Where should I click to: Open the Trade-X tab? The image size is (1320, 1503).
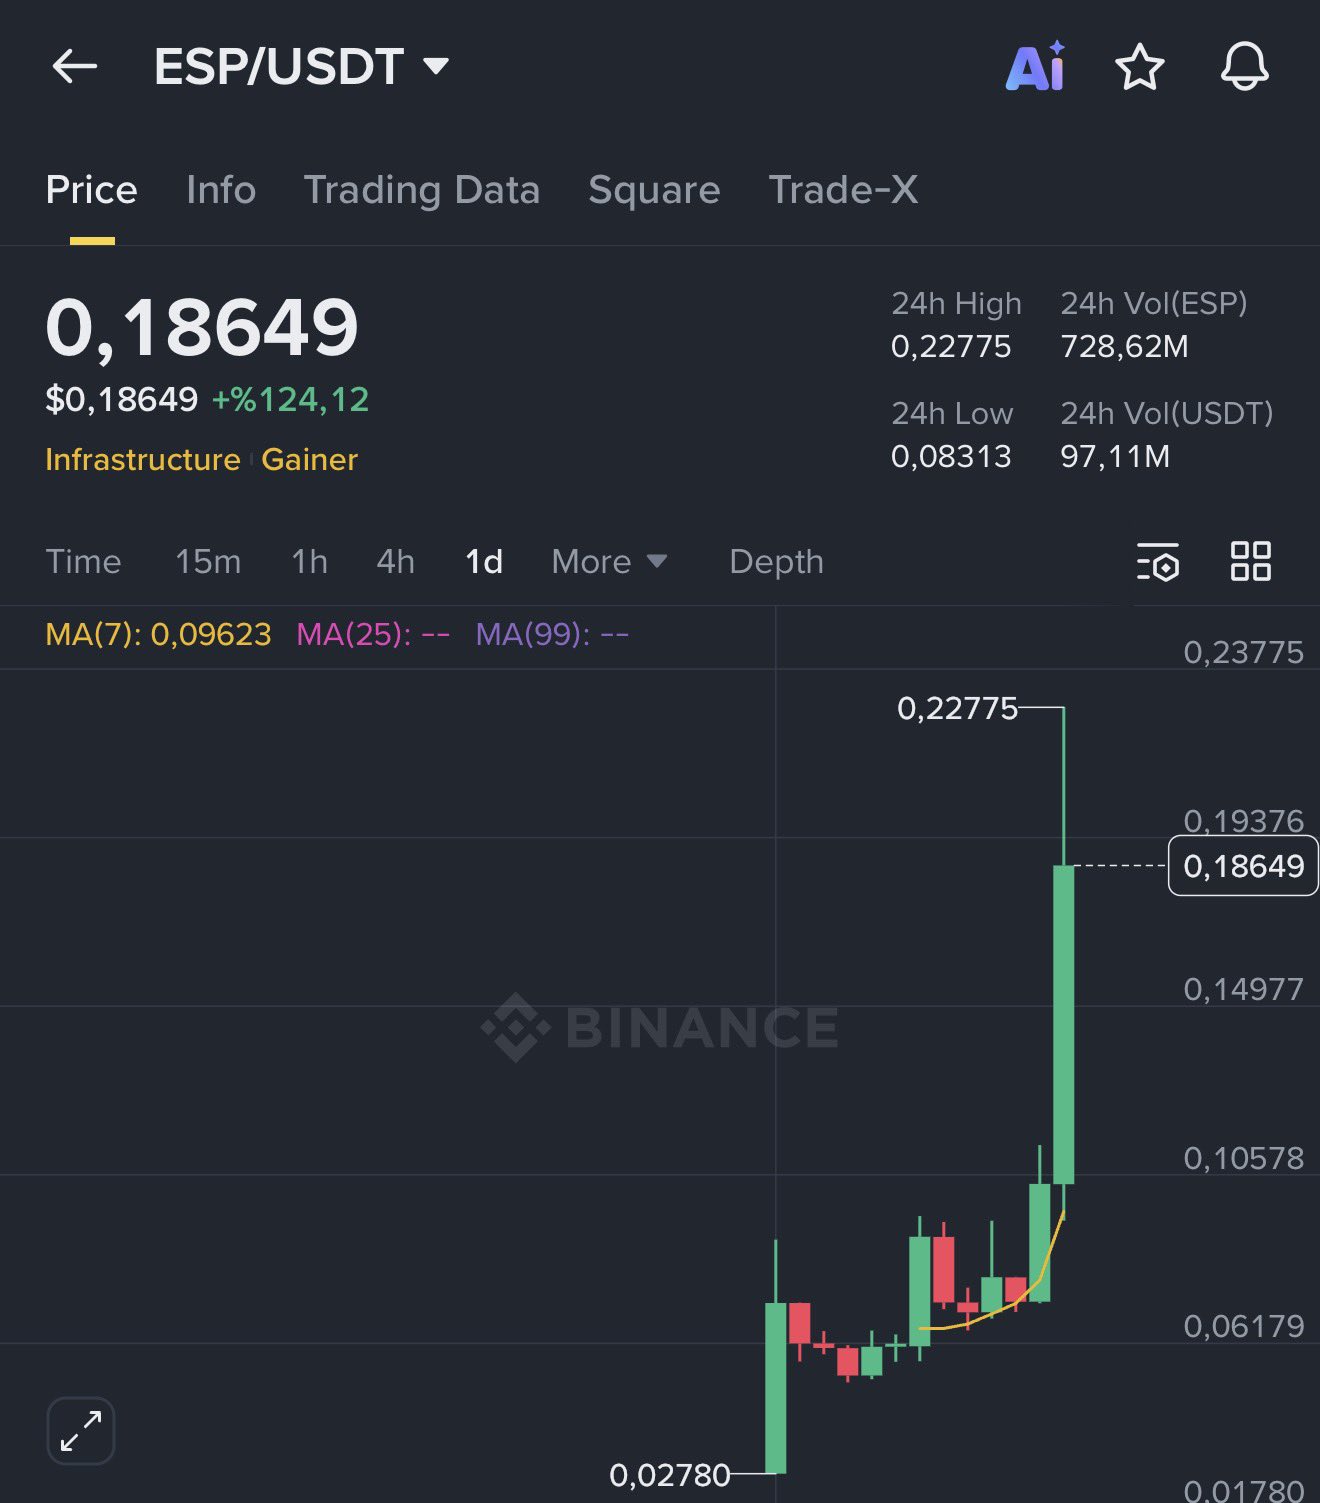pyautogui.click(x=843, y=190)
